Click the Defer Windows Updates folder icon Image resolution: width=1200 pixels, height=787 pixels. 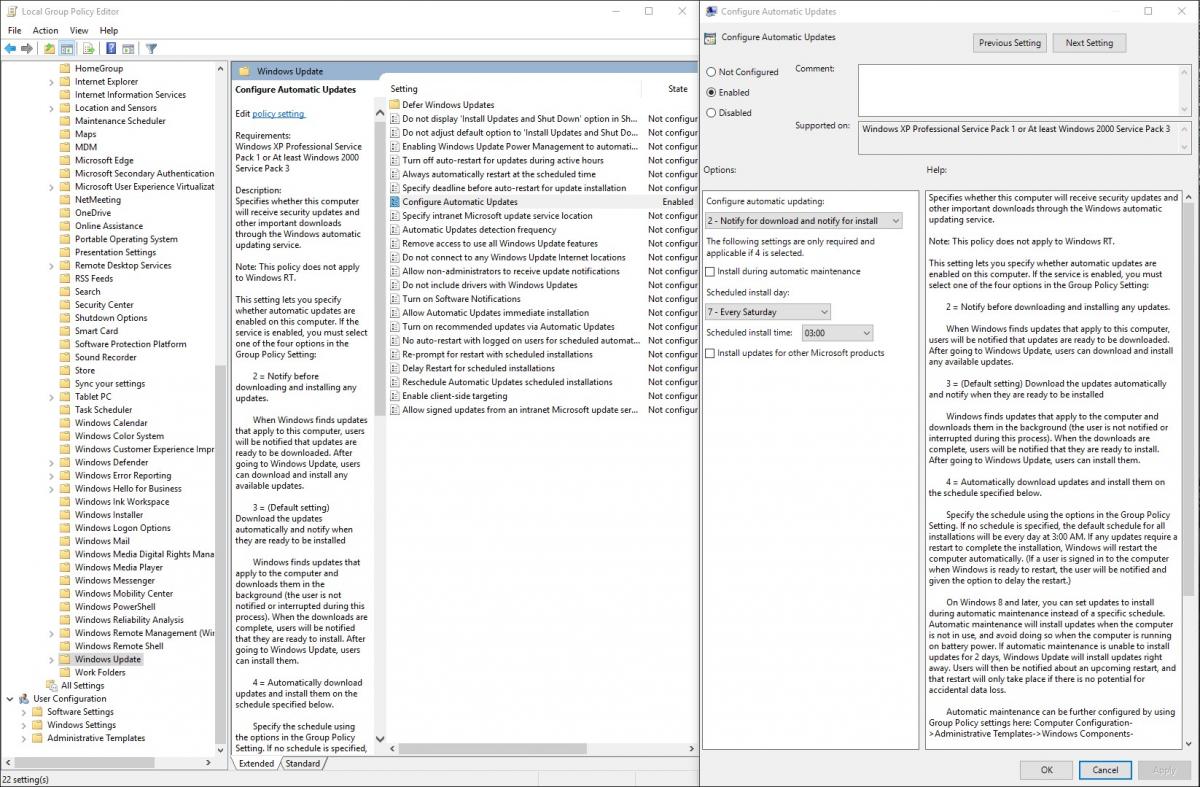coord(394,105)
